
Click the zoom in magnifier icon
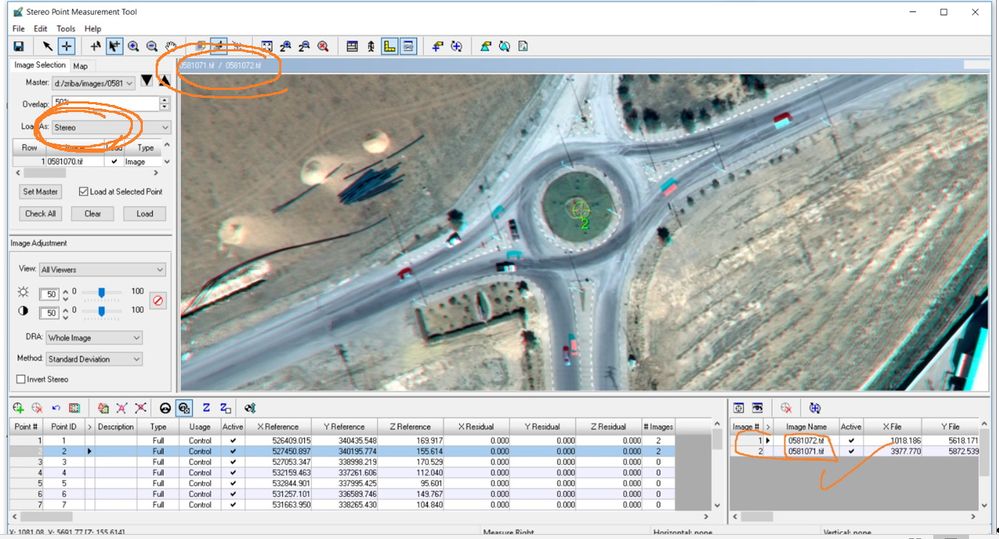point(133,47)
